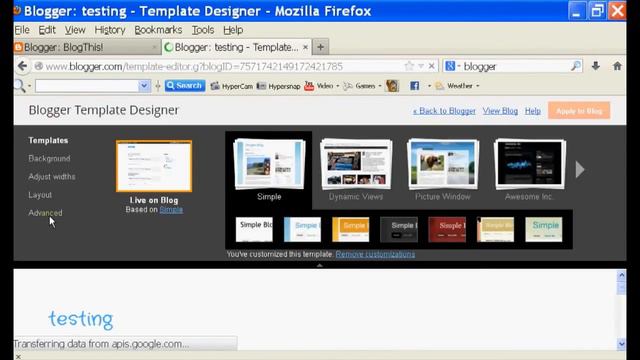Open the File menu
Screen dimensions: 640x360
[x=22, y=30]
